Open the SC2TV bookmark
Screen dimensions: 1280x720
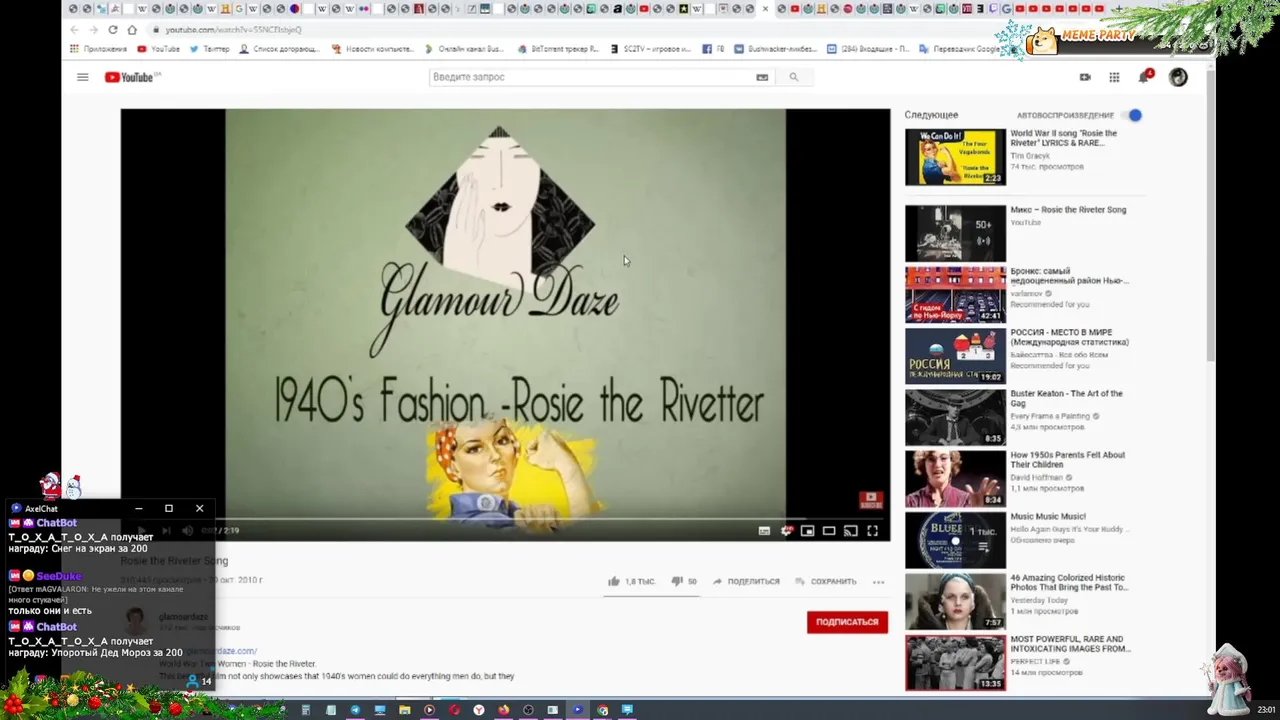[x=650, y=49]
